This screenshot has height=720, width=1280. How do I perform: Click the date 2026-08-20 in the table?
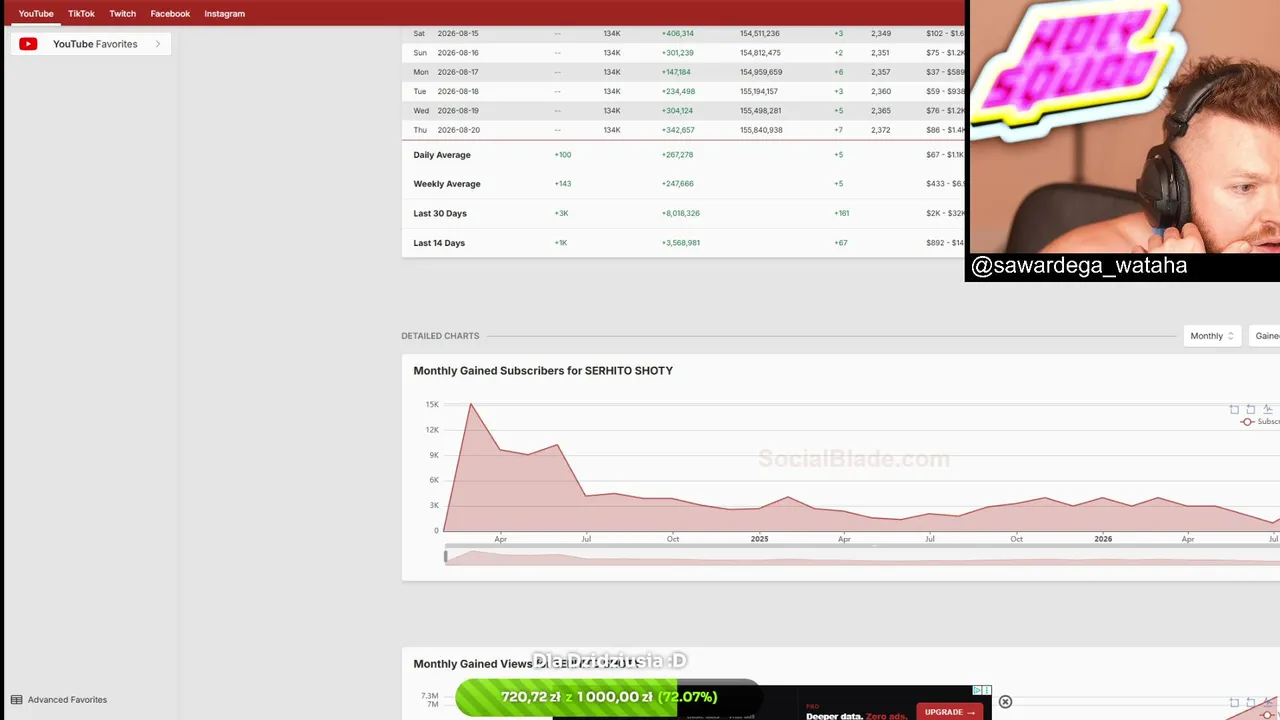(458, 130)
